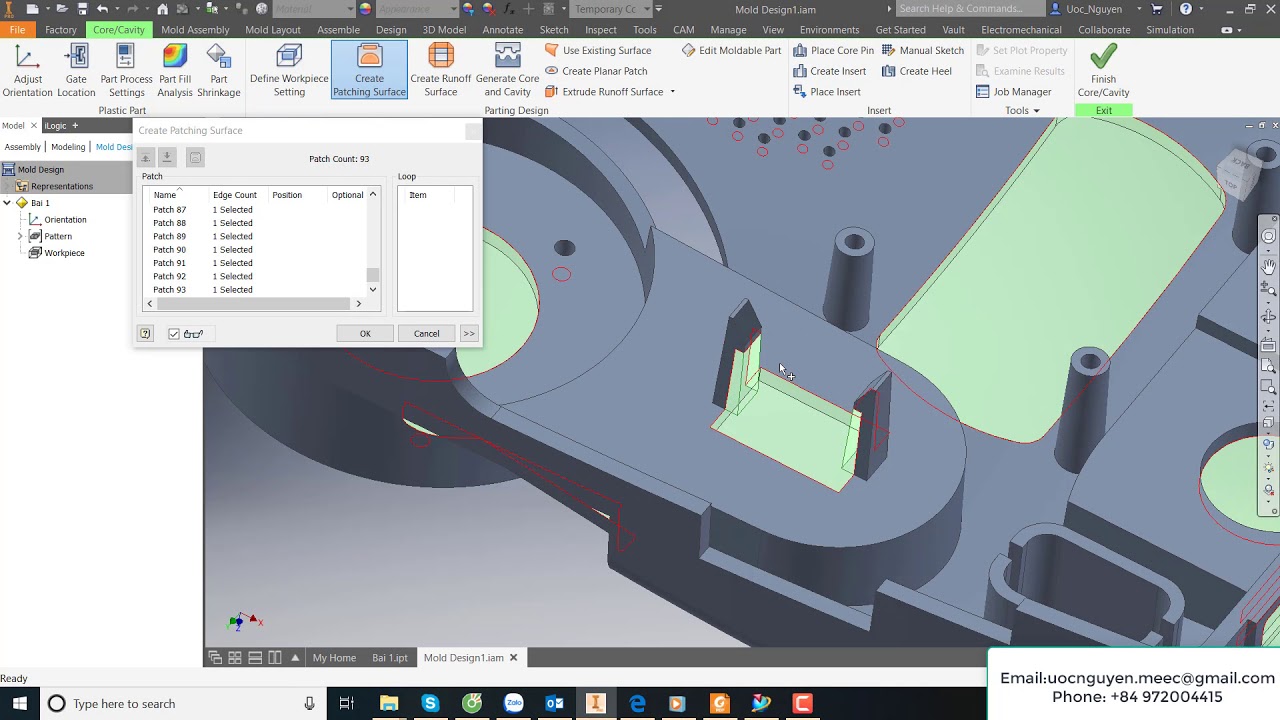Click the auto-detect patch button in dialog

195,158
